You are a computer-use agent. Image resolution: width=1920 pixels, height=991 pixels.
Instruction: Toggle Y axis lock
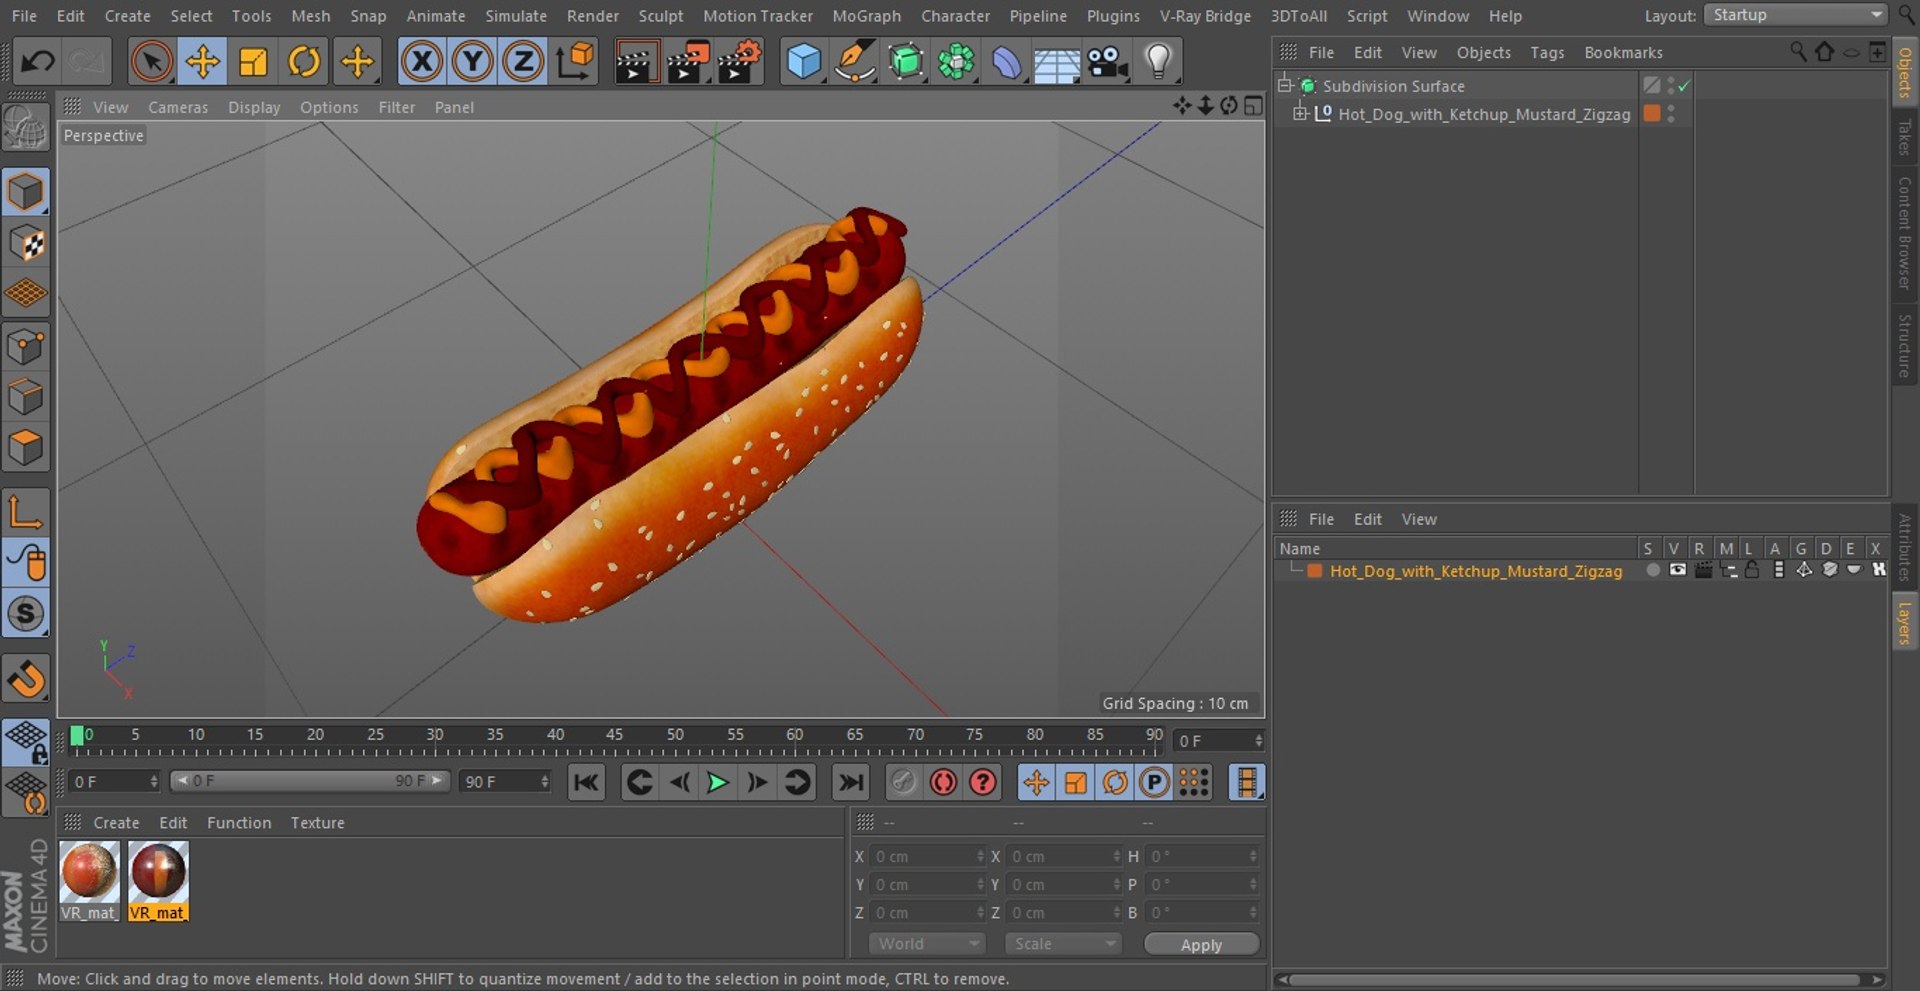472,62
